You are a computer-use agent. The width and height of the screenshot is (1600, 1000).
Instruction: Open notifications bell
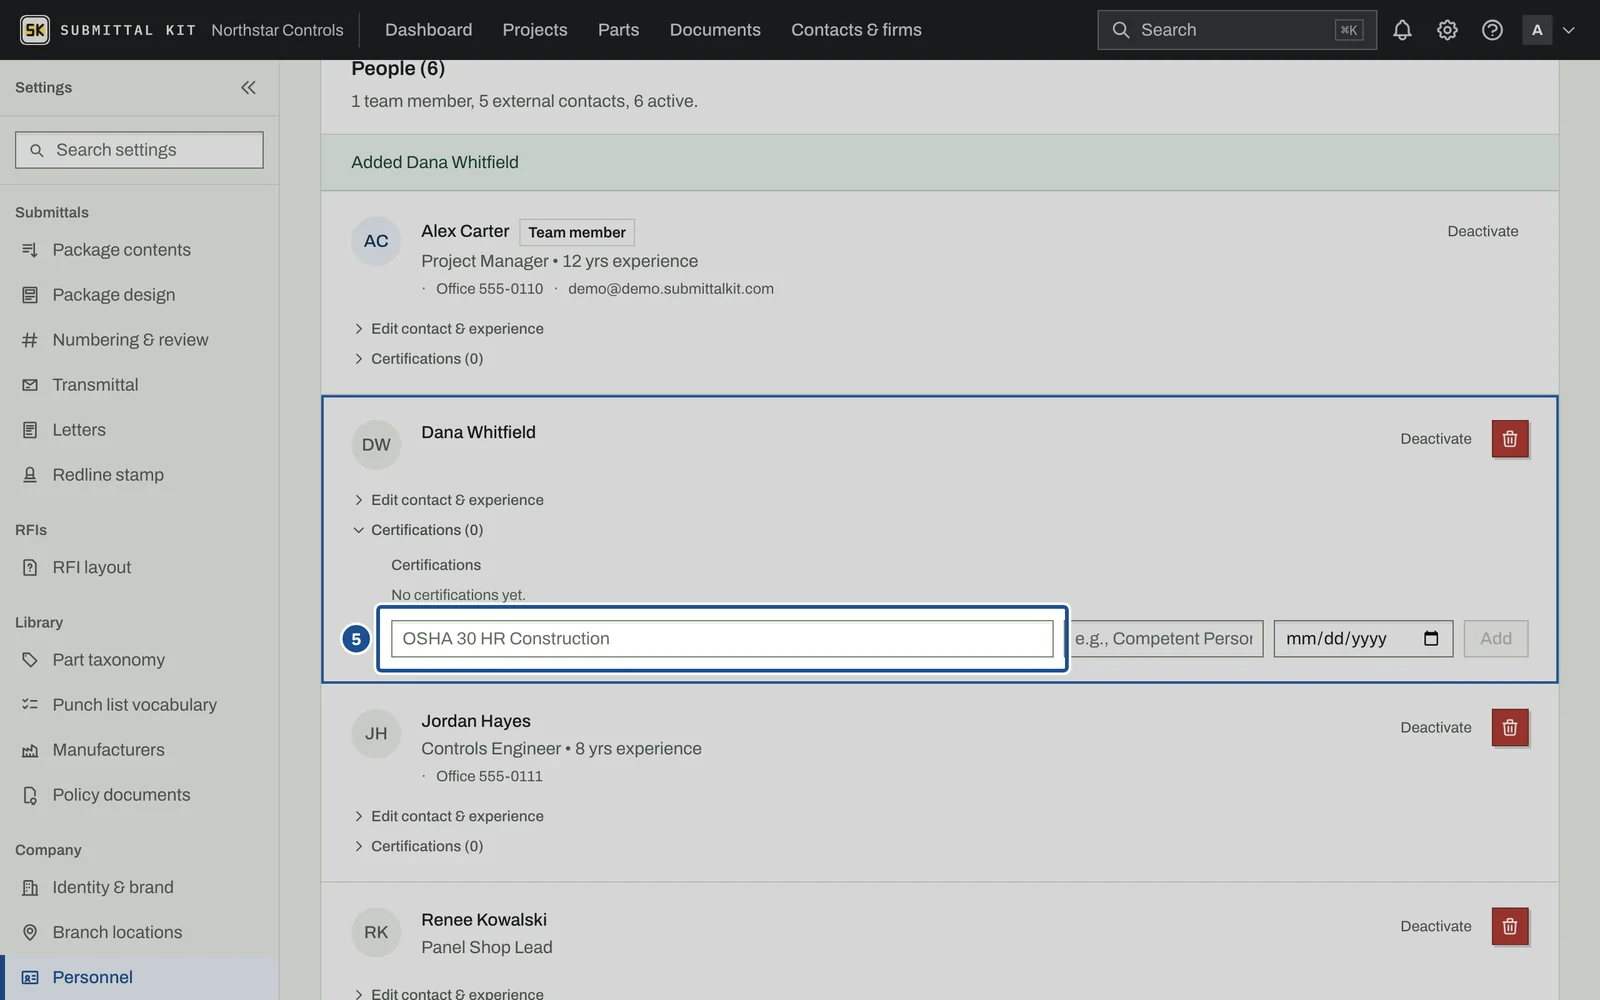pos(1402,30)
